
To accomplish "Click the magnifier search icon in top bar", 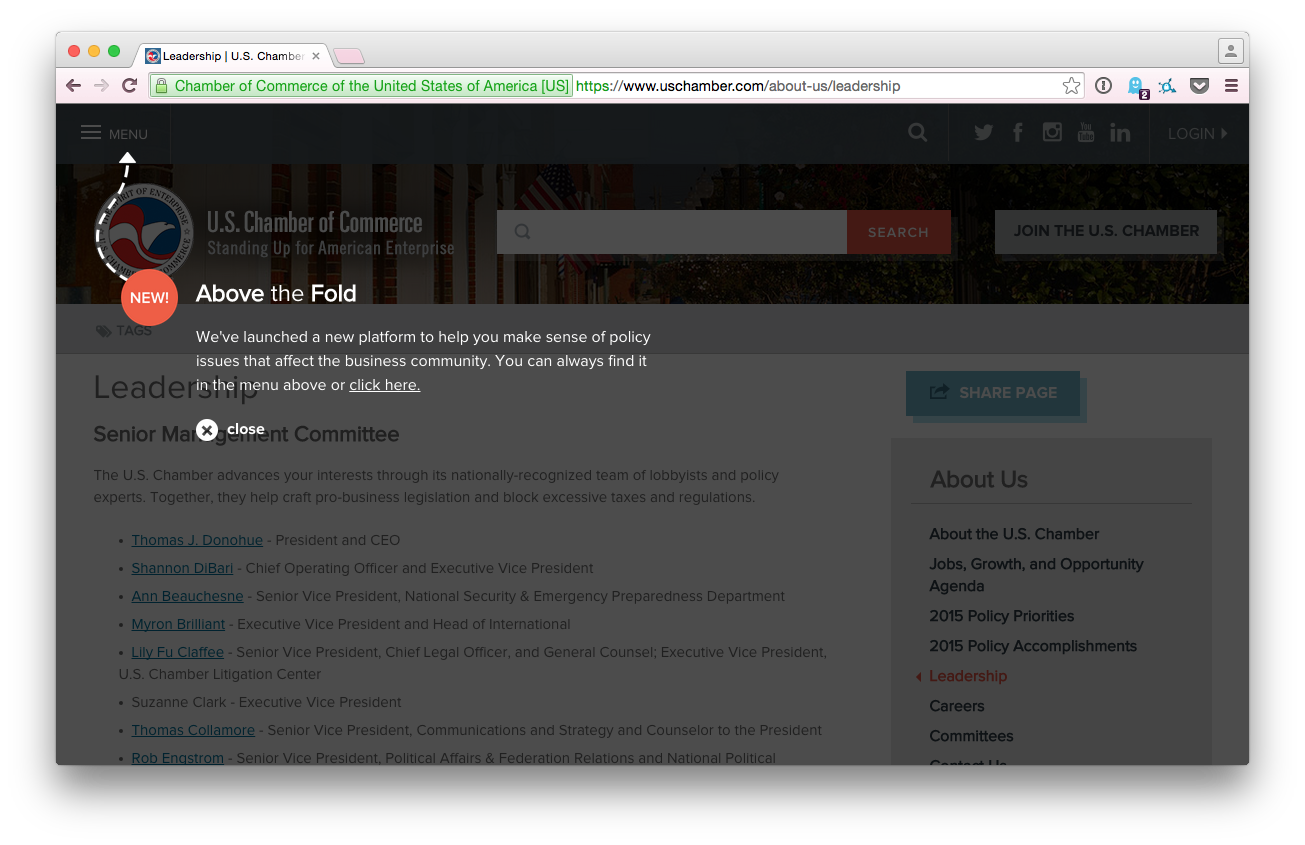I will pyautogui.click(x=917, y=133).
